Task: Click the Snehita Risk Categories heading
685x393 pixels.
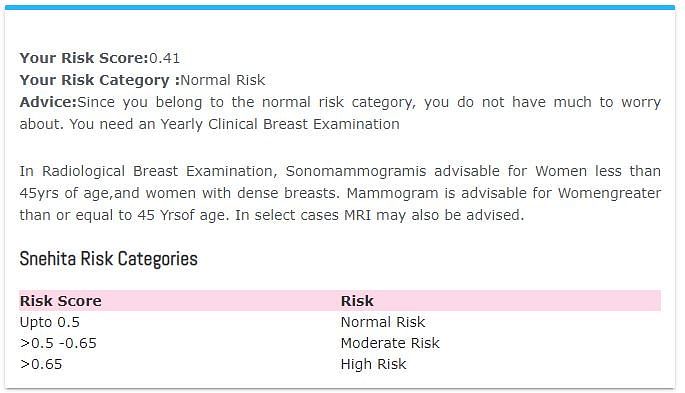Action: click(x=108, y=259)
